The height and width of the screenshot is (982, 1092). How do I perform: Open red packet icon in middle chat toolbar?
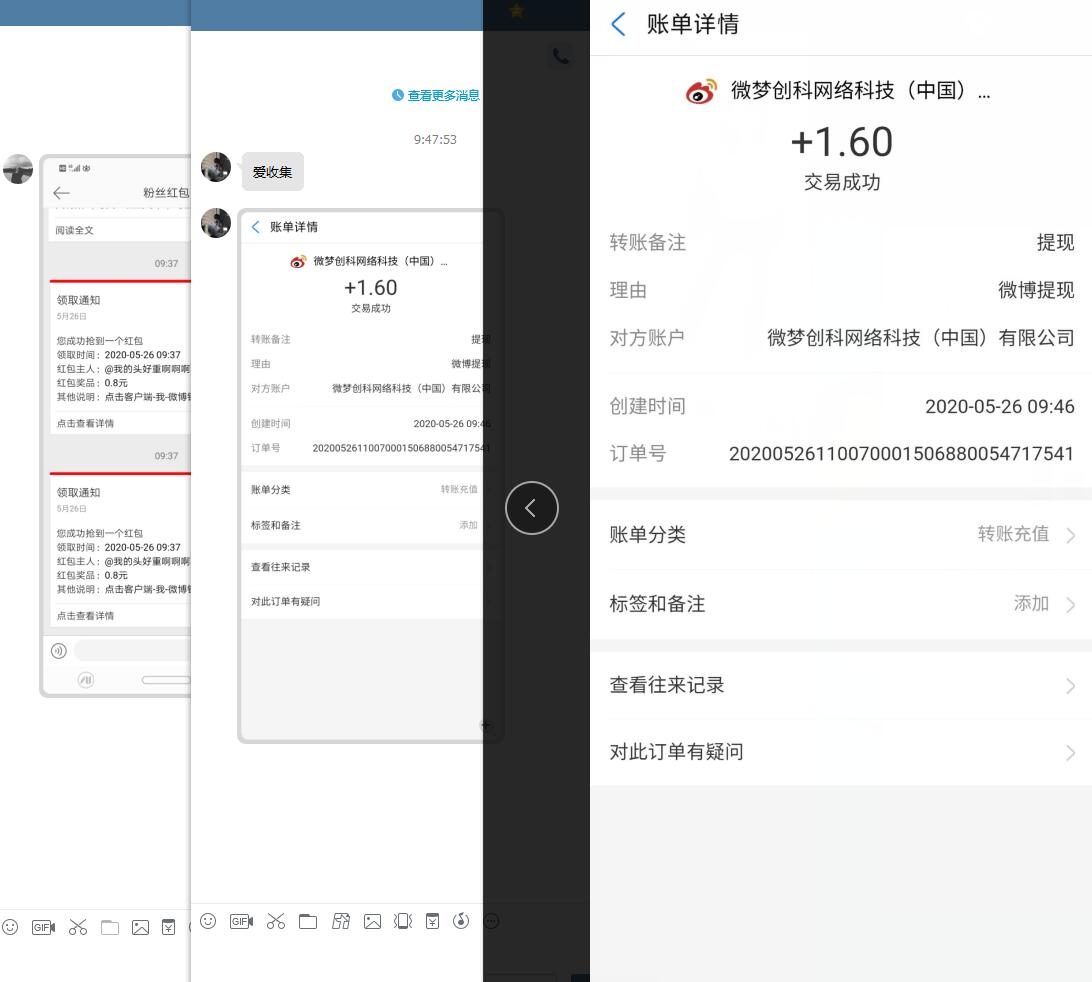tap(432, 921)
